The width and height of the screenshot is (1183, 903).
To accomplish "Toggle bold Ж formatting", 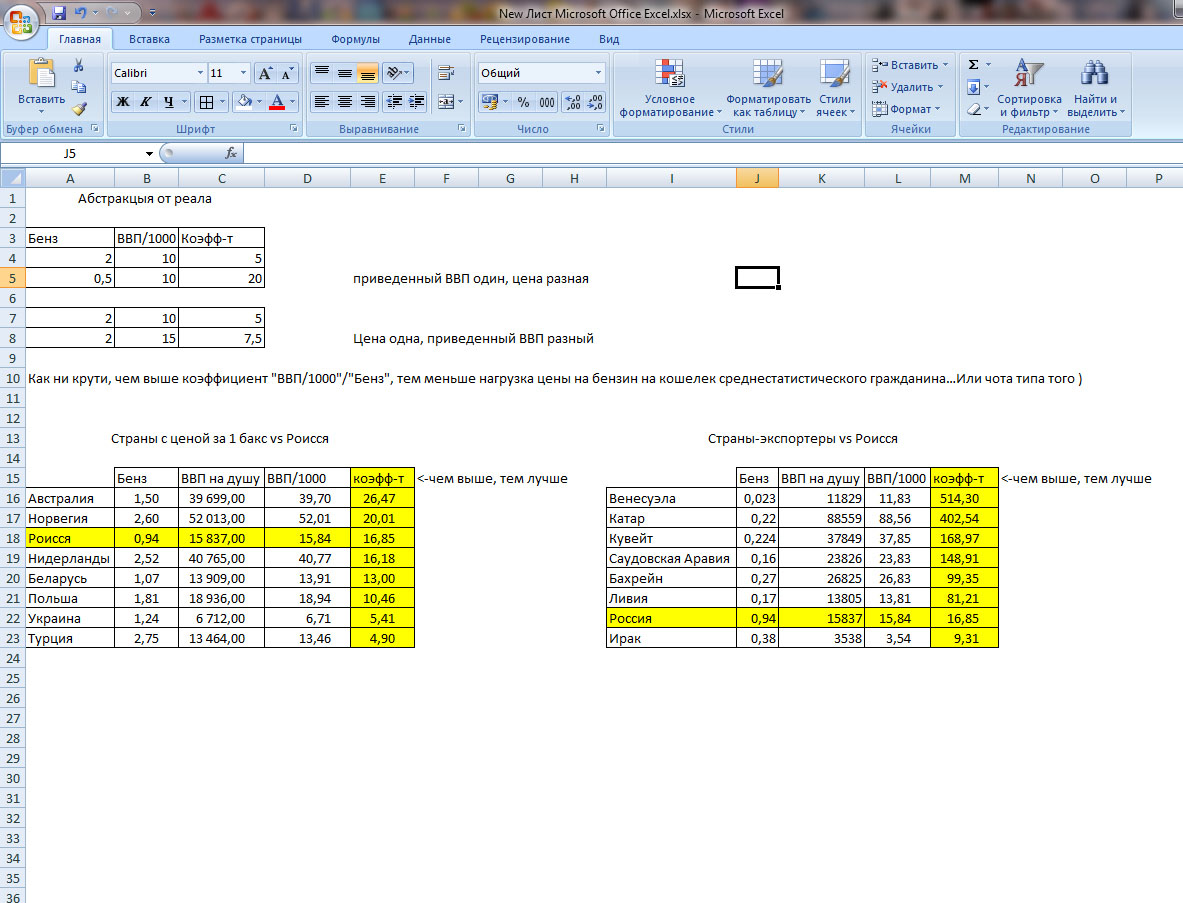I will [x=123, y=102].
